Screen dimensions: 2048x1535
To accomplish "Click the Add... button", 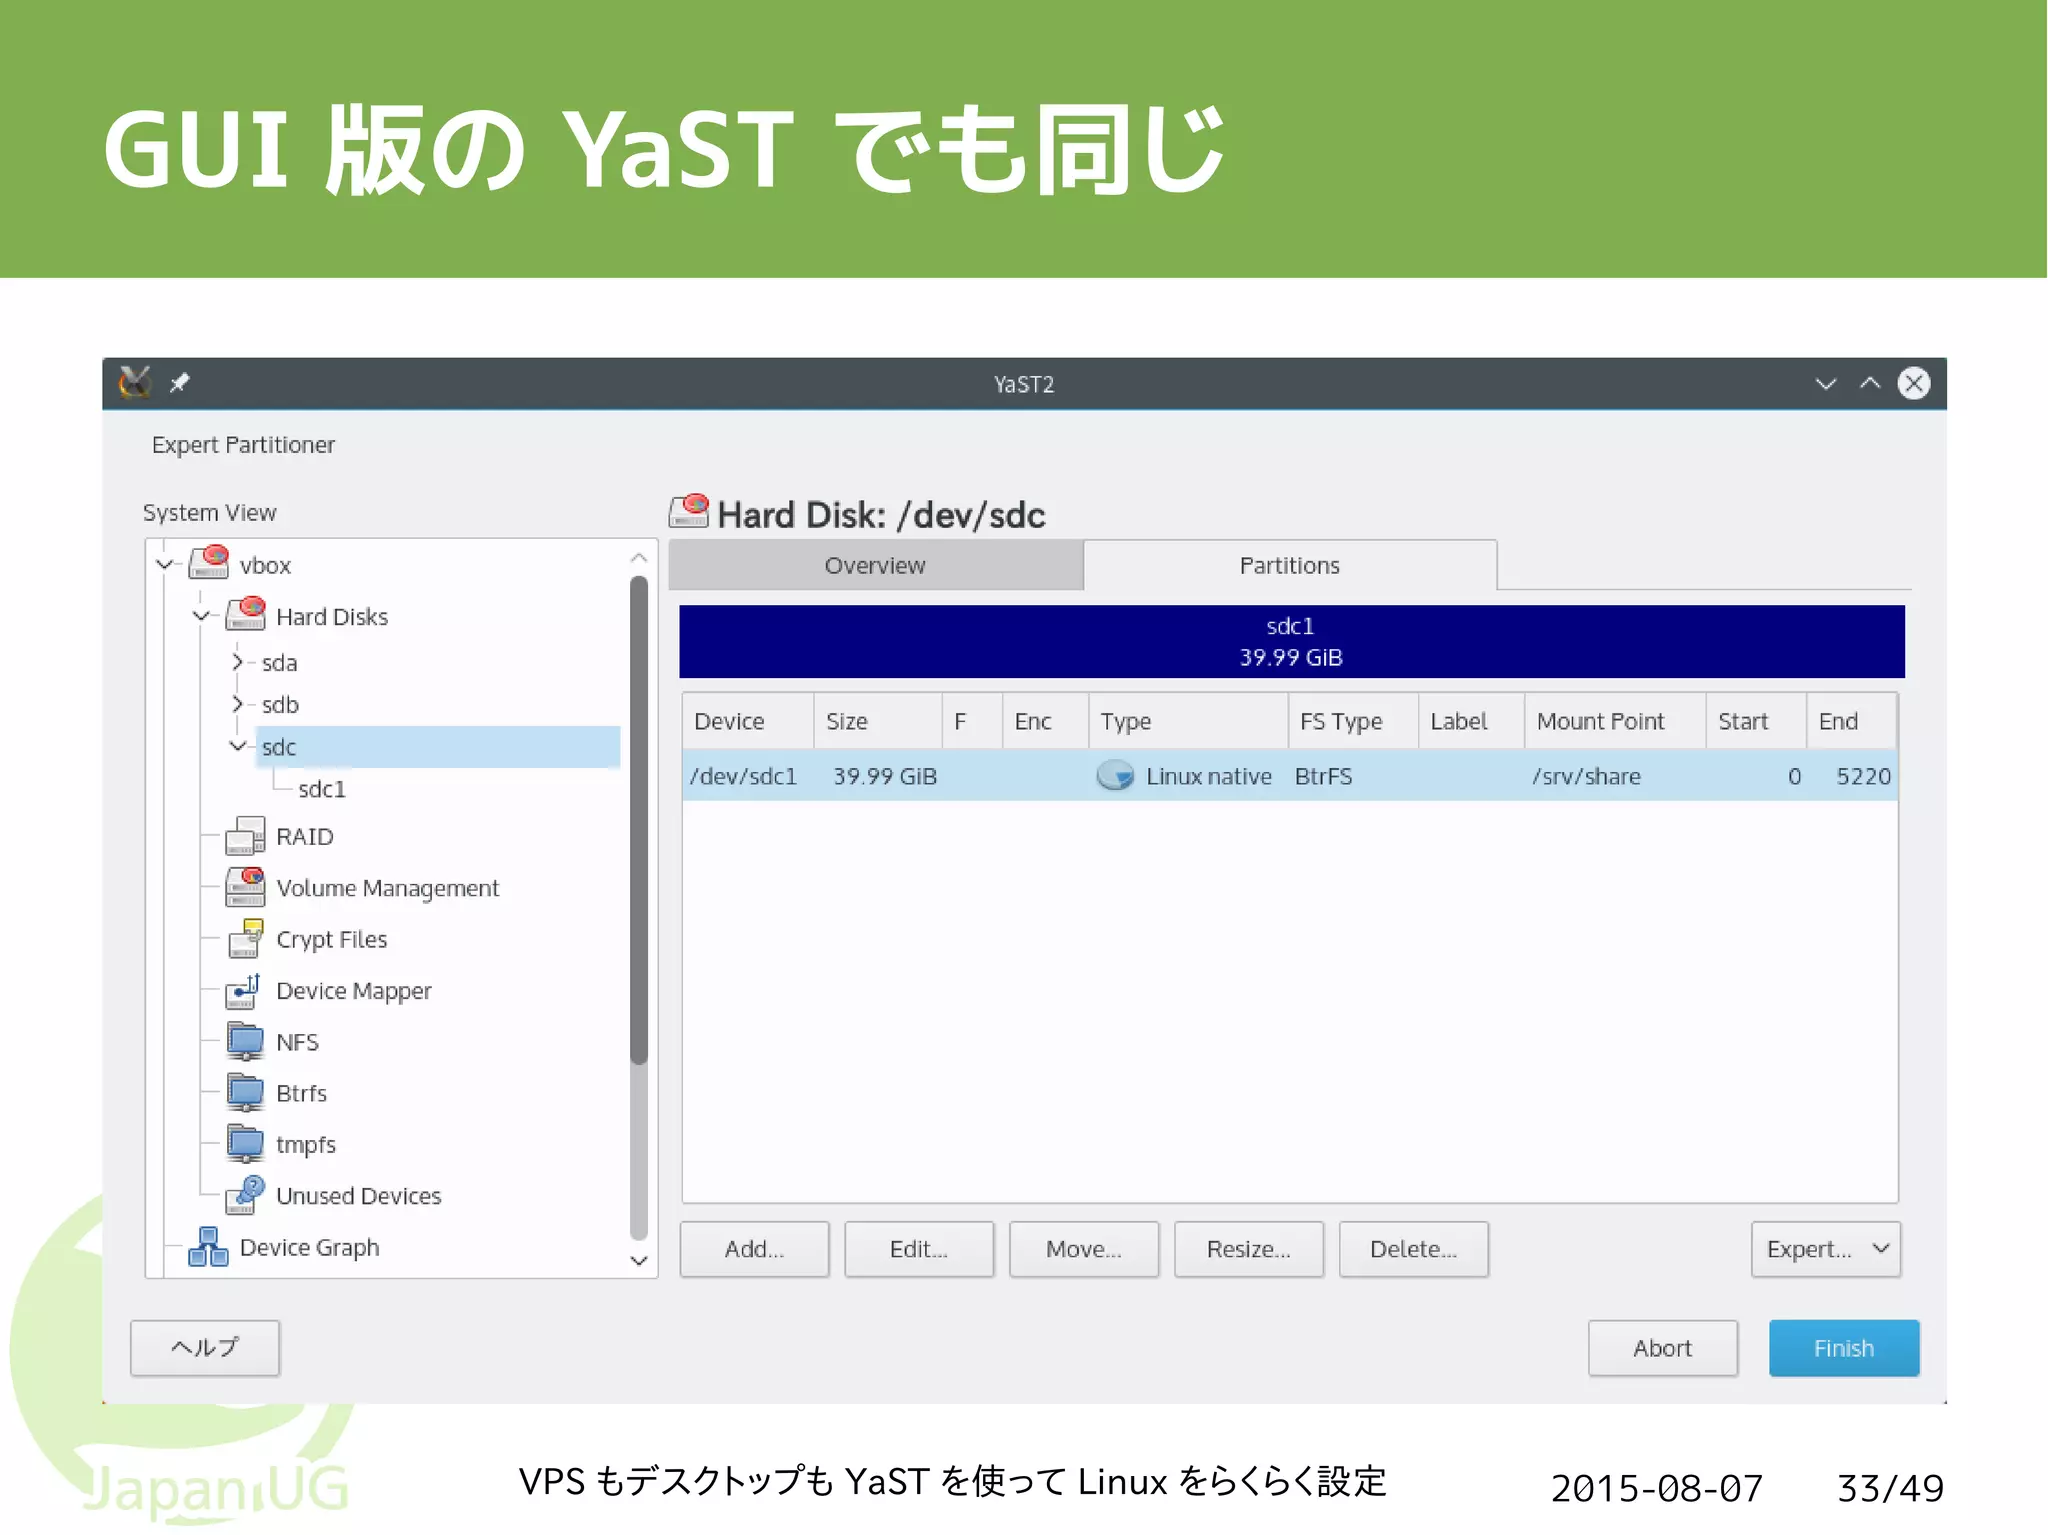I will pos(754,1249).
